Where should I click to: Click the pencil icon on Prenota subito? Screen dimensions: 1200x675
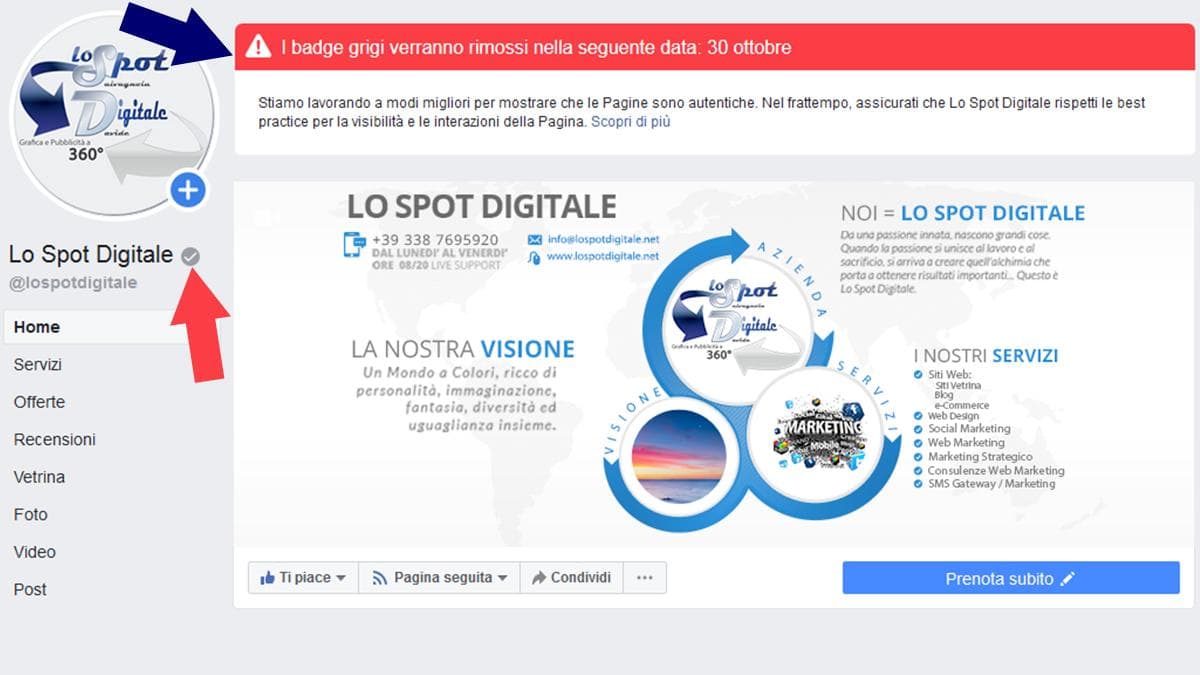(x=1068, y=579)
